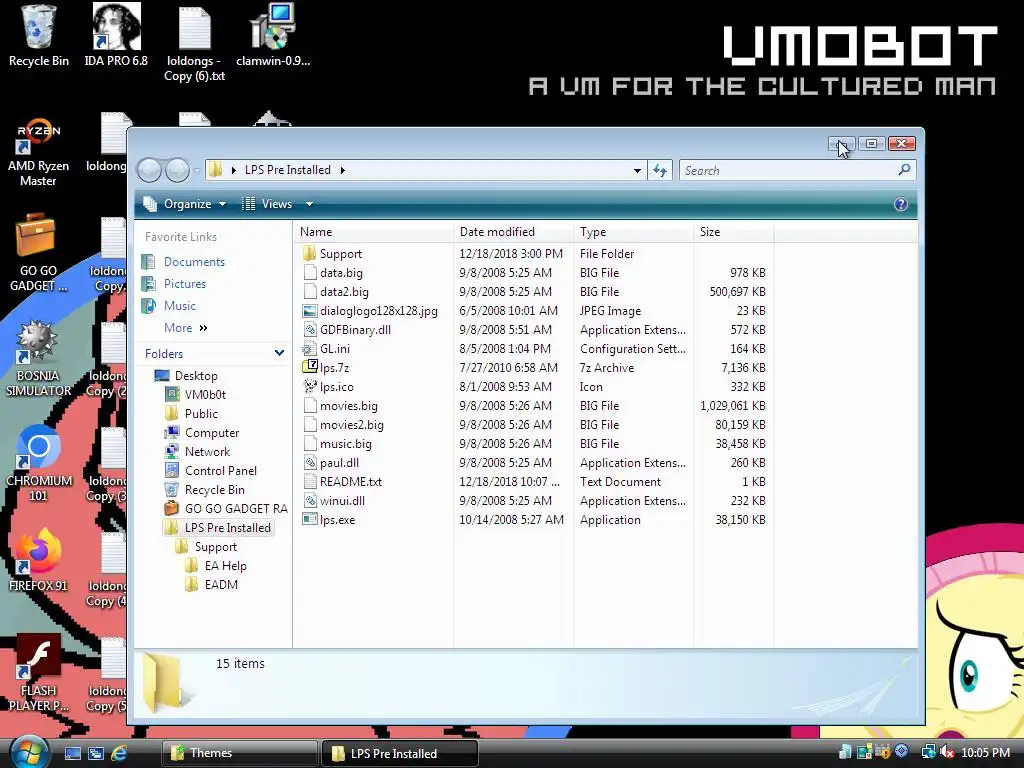Select loldongs - Copy (6).txt file icon
The height and width of the screenshot is (768, 1024).
(195, 42)
